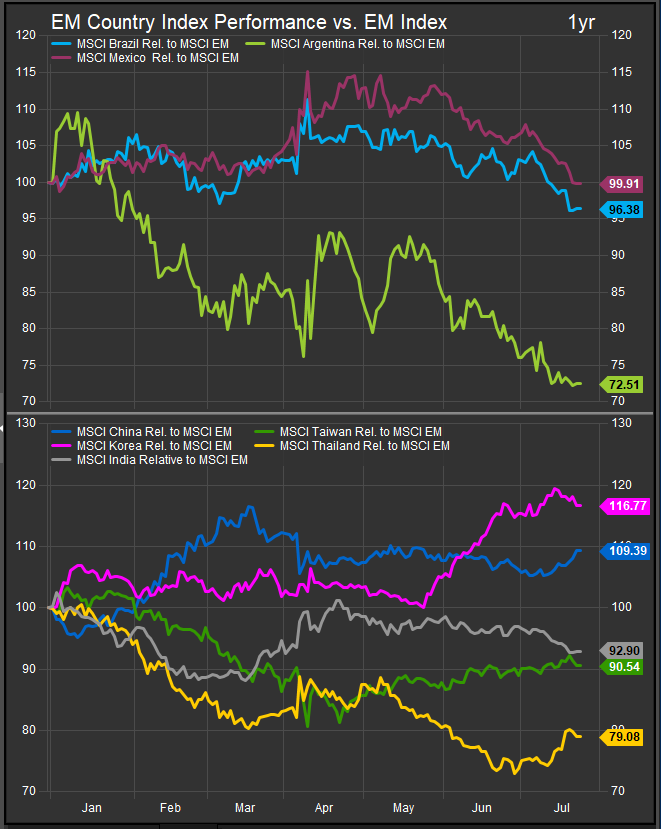Click the divider between the two chart panels

(330, 412)
